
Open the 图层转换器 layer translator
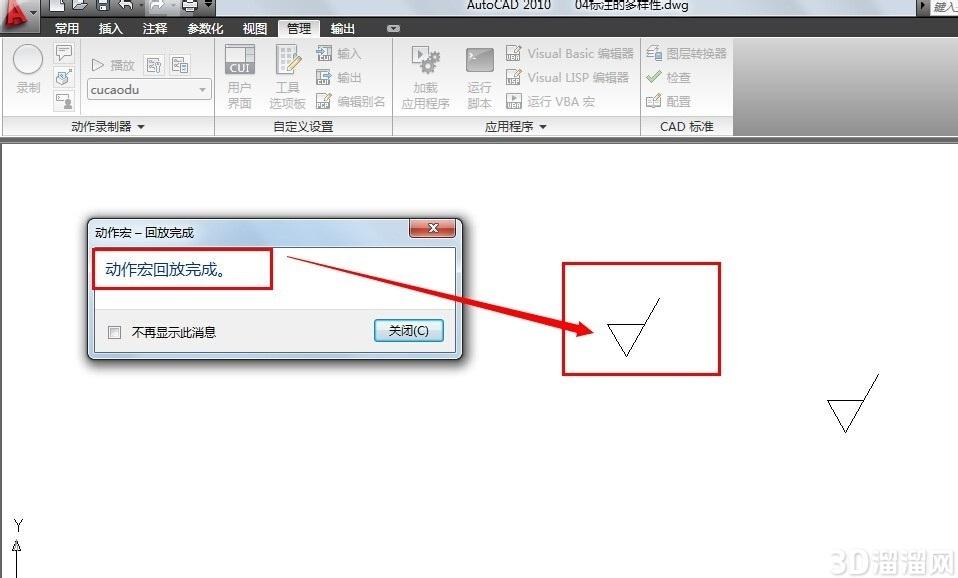[x=686, y=54]
